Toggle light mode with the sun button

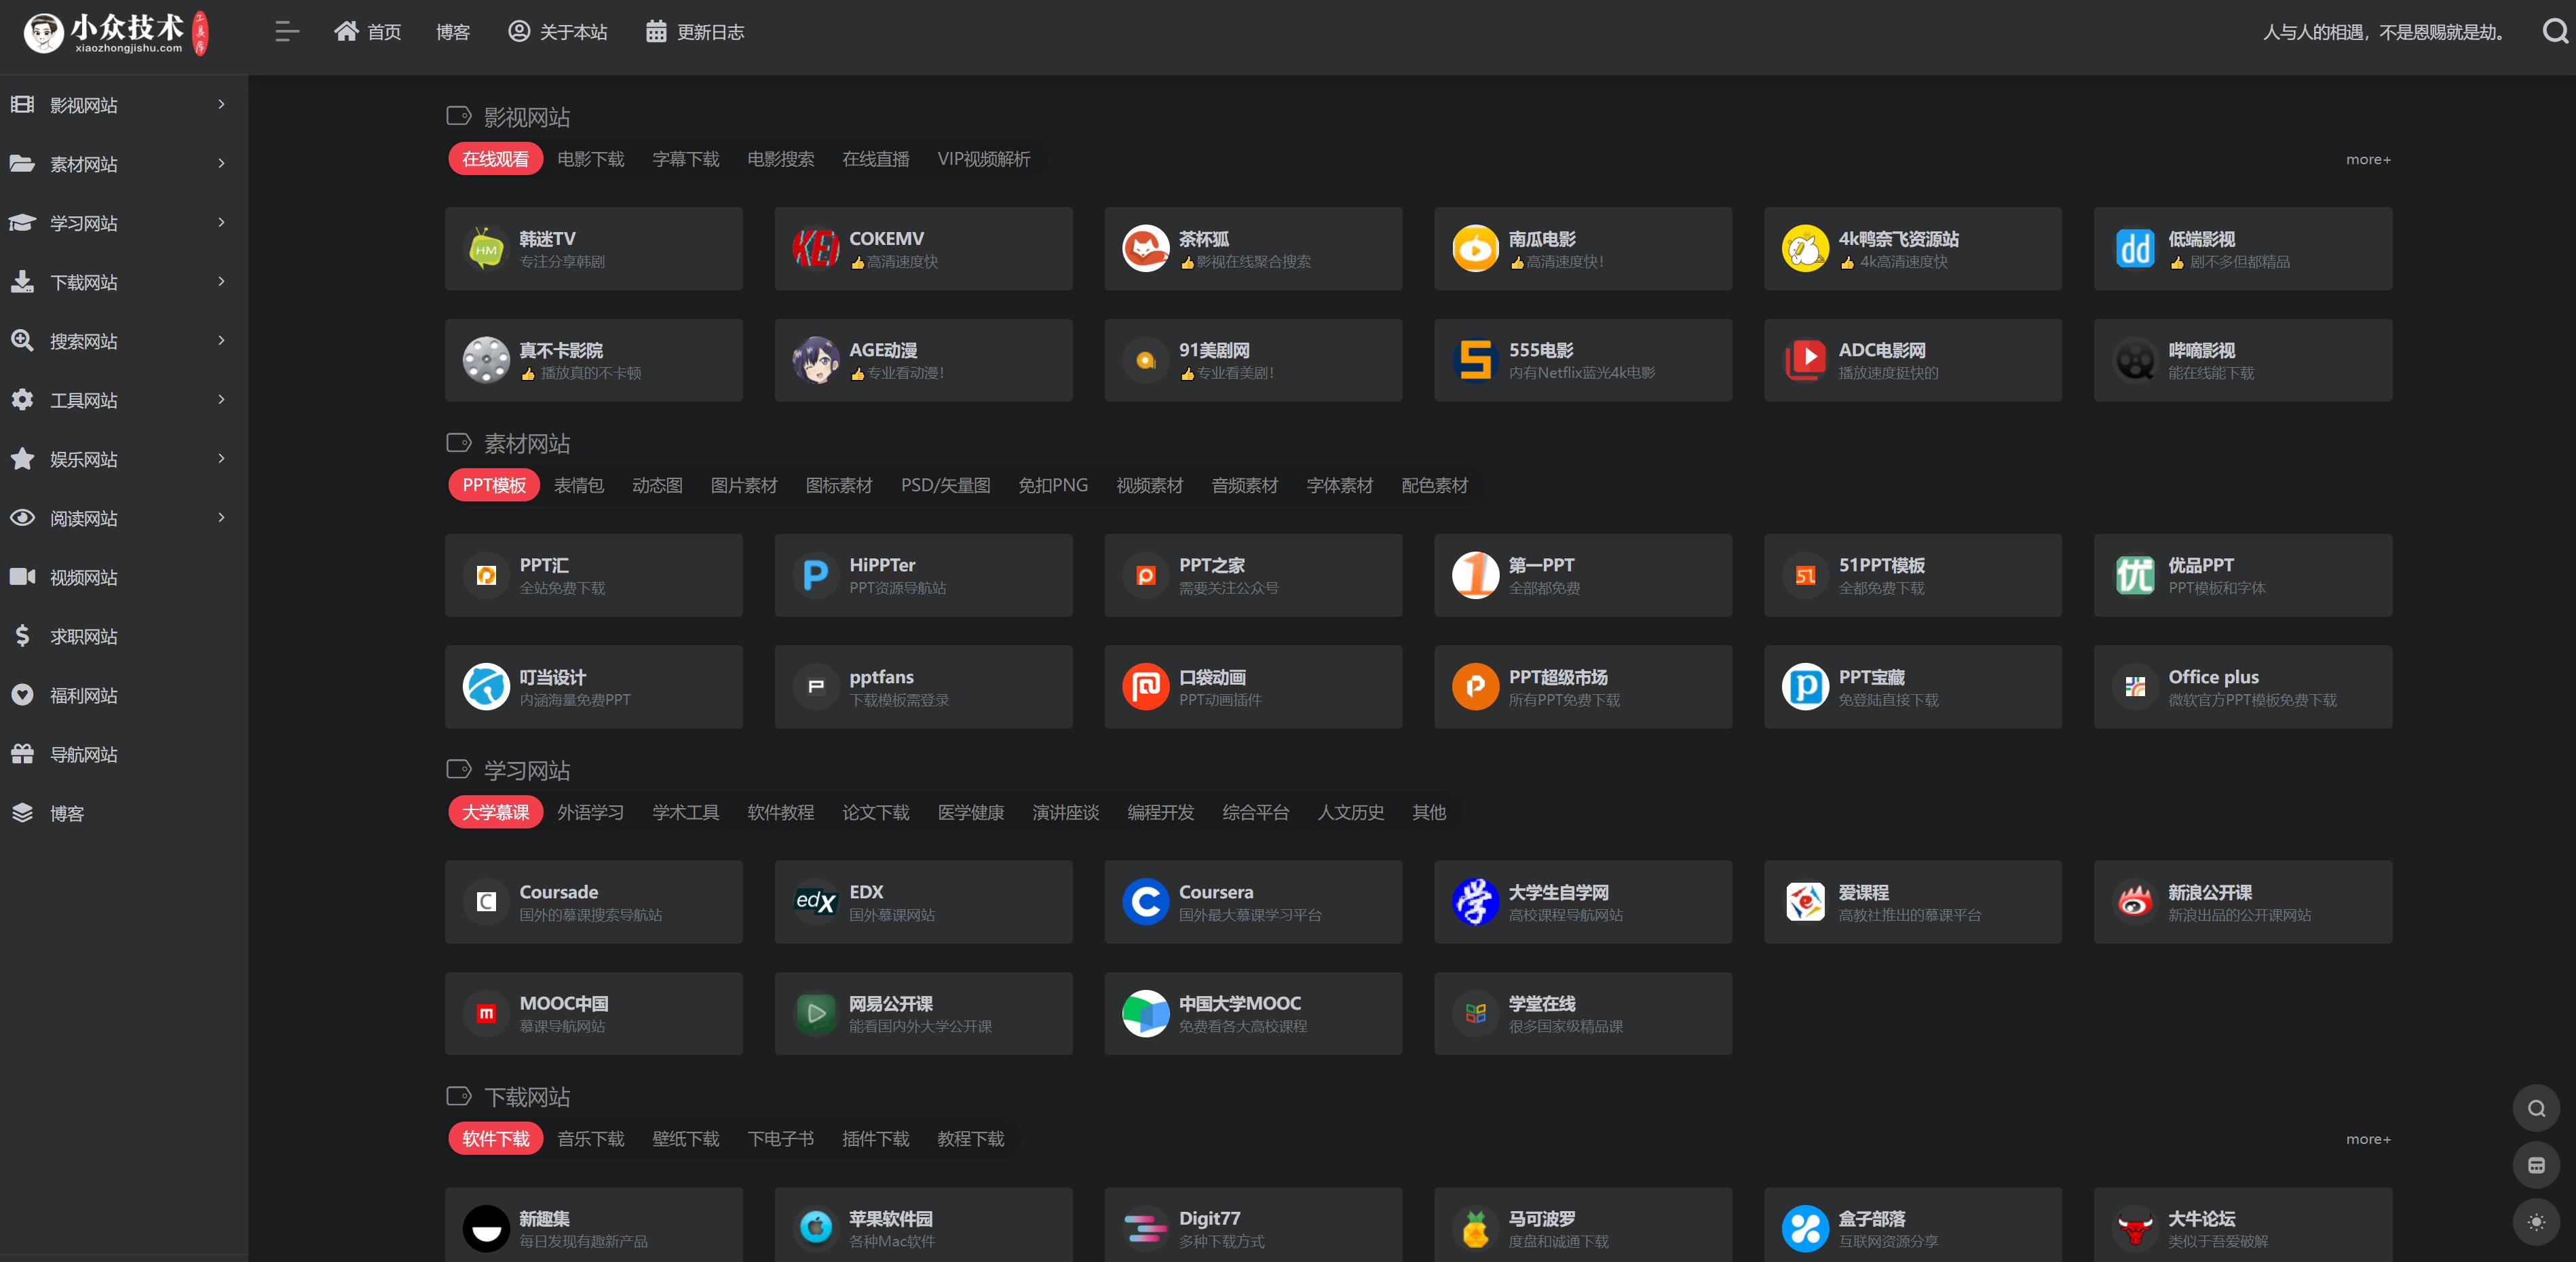click(x=2535, y=1222)
